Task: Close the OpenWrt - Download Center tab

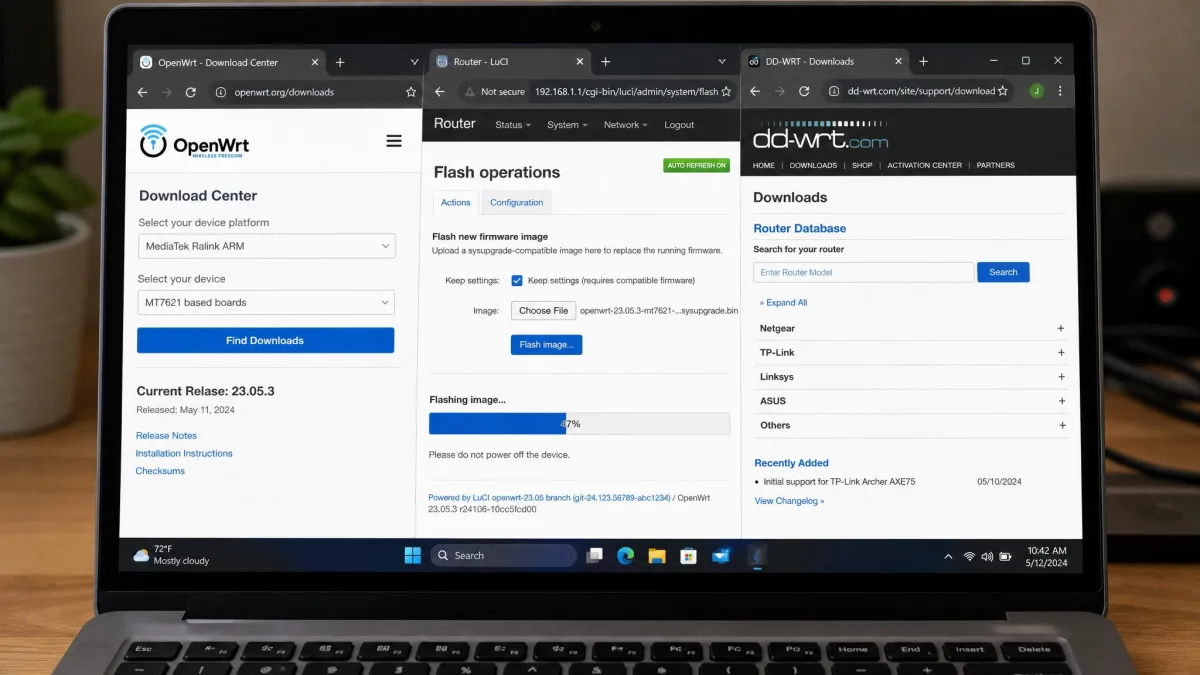Action: pyautogui.click(x=315, y=62)
